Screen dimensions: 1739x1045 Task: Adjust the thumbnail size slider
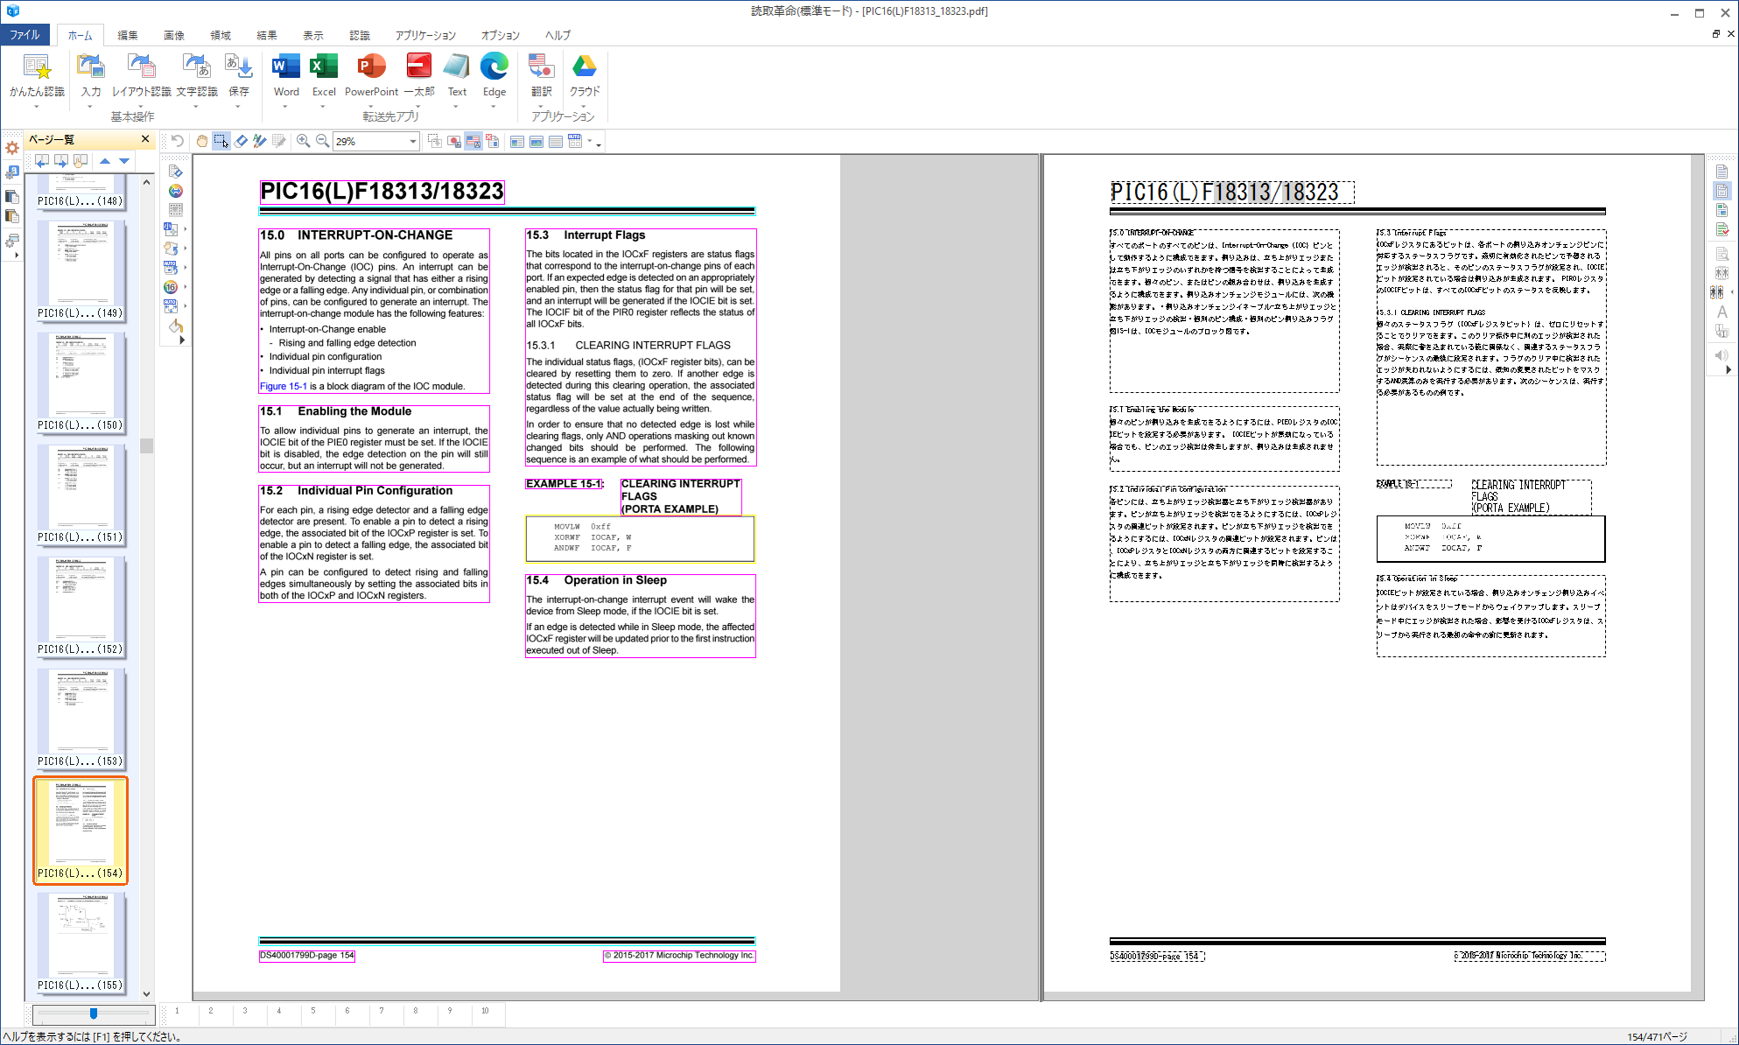coord(93,1013)
